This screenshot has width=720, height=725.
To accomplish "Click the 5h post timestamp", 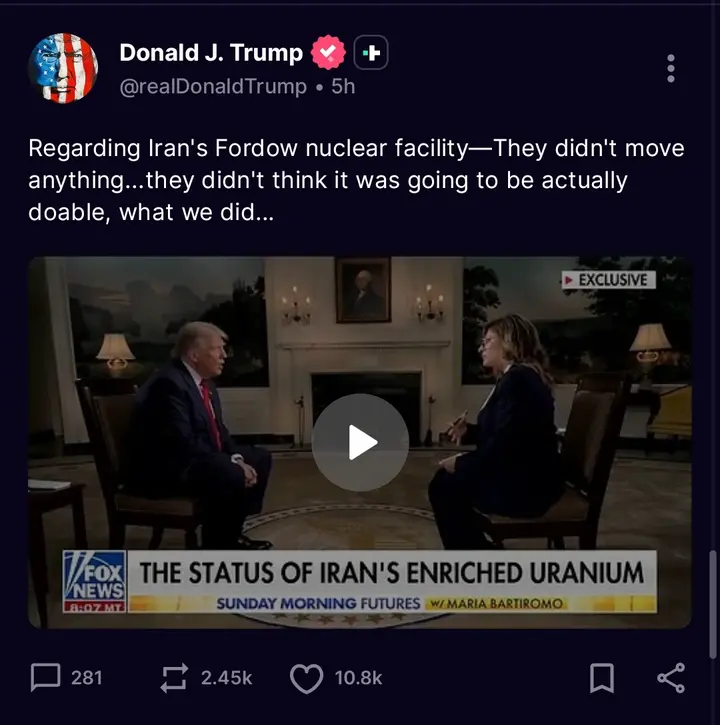I will tap(343, 86).
